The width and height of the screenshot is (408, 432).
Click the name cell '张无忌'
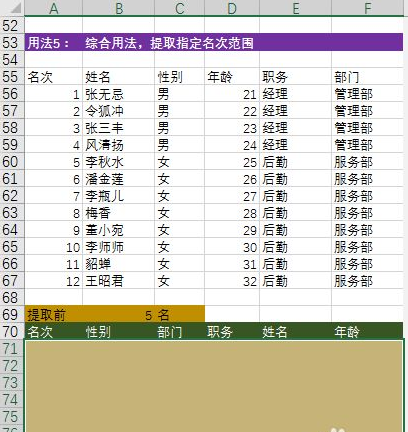pos(119,93)
